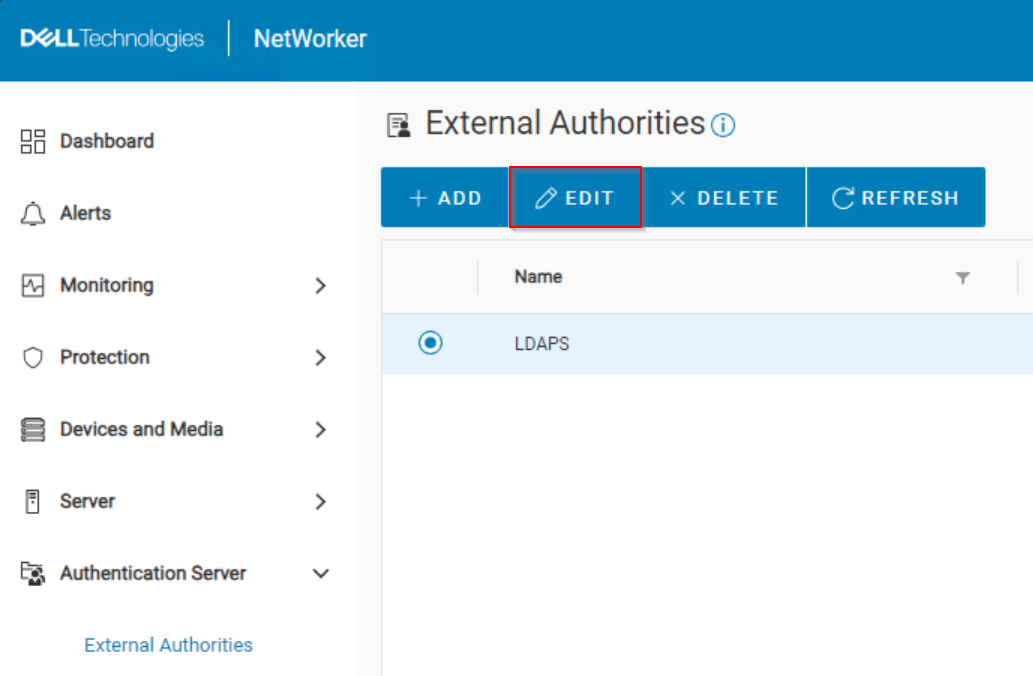Click the filter icon on the Name column
Viewport: 1033px width, 676px height.
click(x=962, y=277)
